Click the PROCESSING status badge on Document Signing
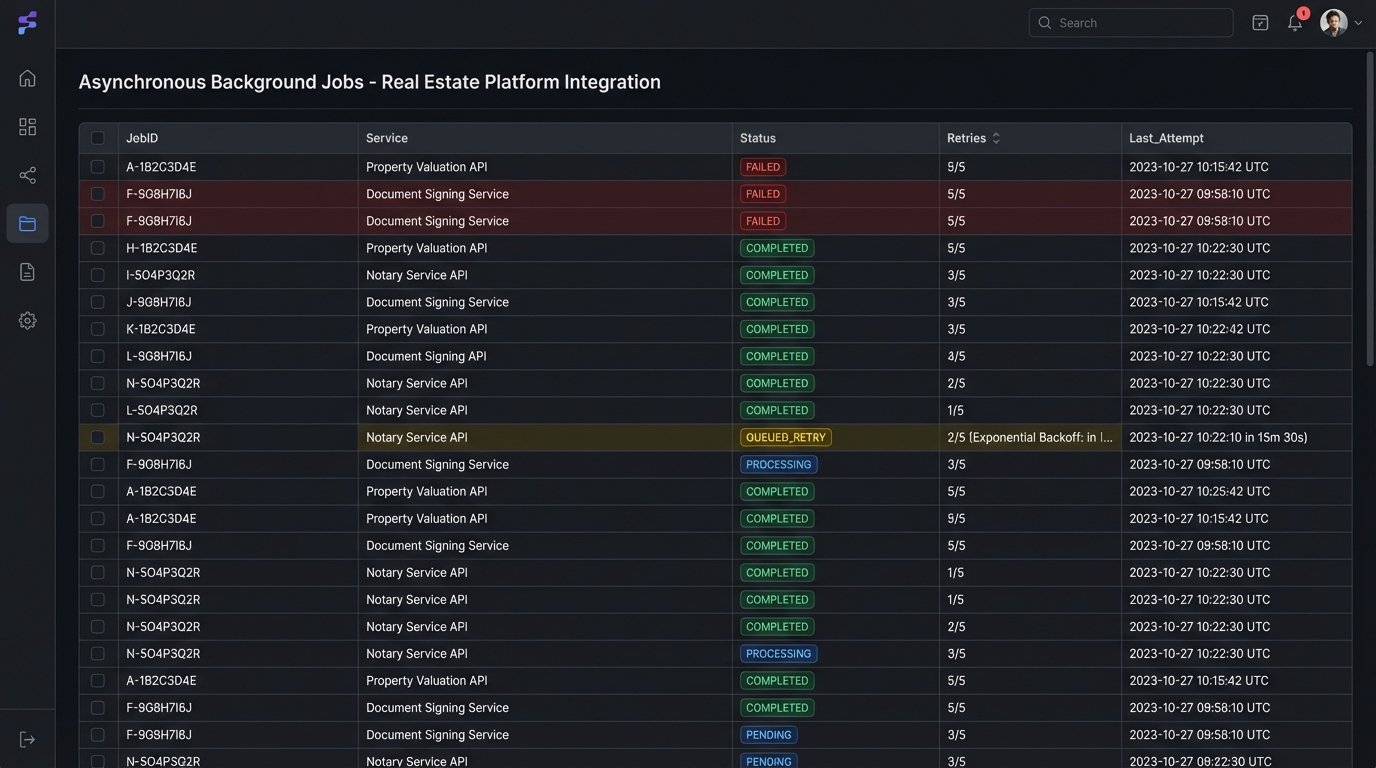 [x=778, y=463]
